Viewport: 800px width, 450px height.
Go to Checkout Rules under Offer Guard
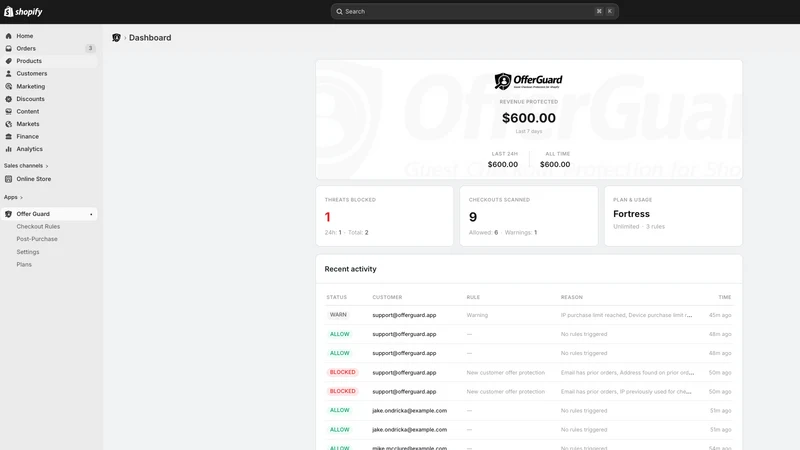(x=38, y=227)
